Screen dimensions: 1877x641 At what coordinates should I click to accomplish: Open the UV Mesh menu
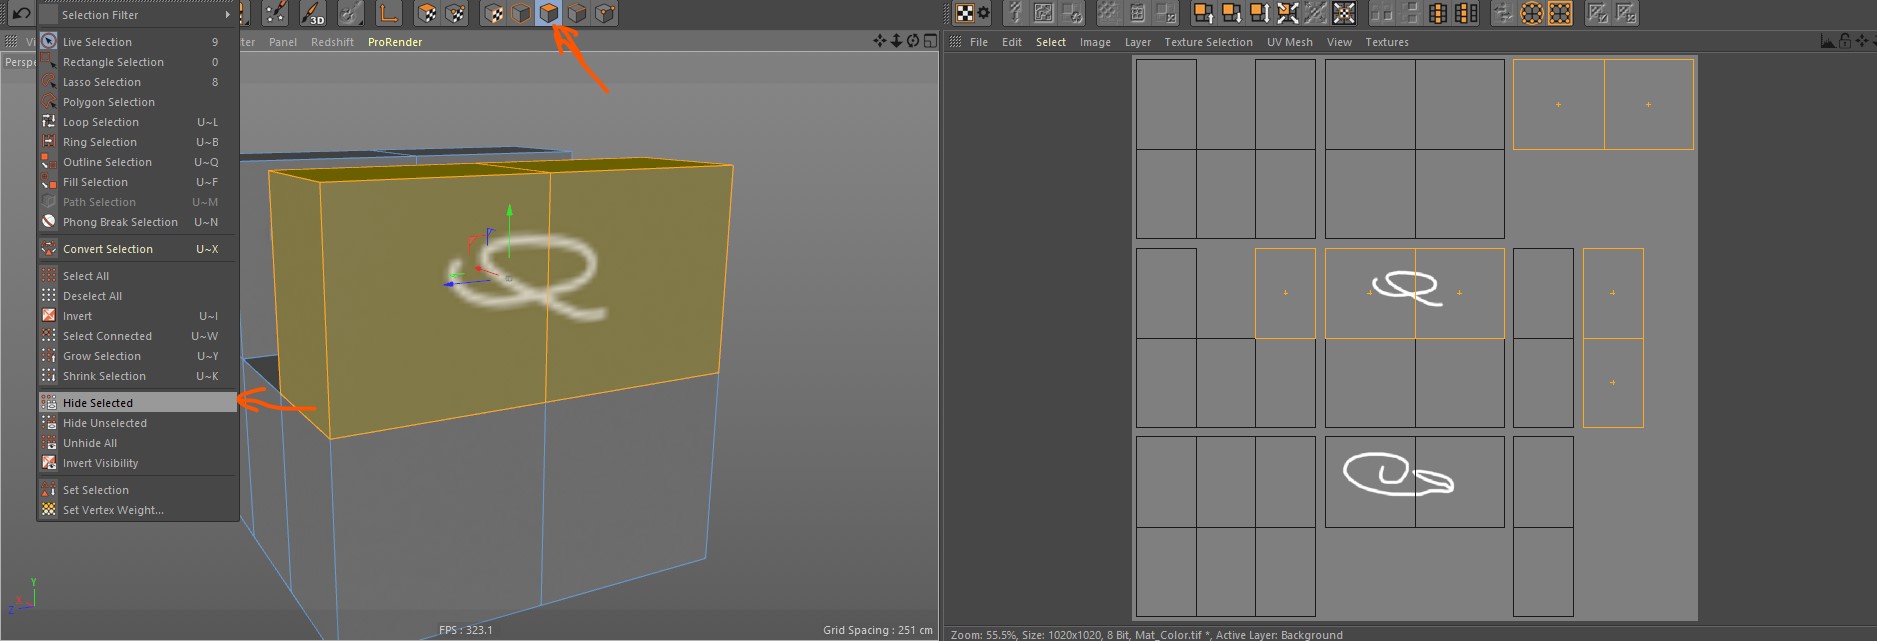click(1290, 42)
